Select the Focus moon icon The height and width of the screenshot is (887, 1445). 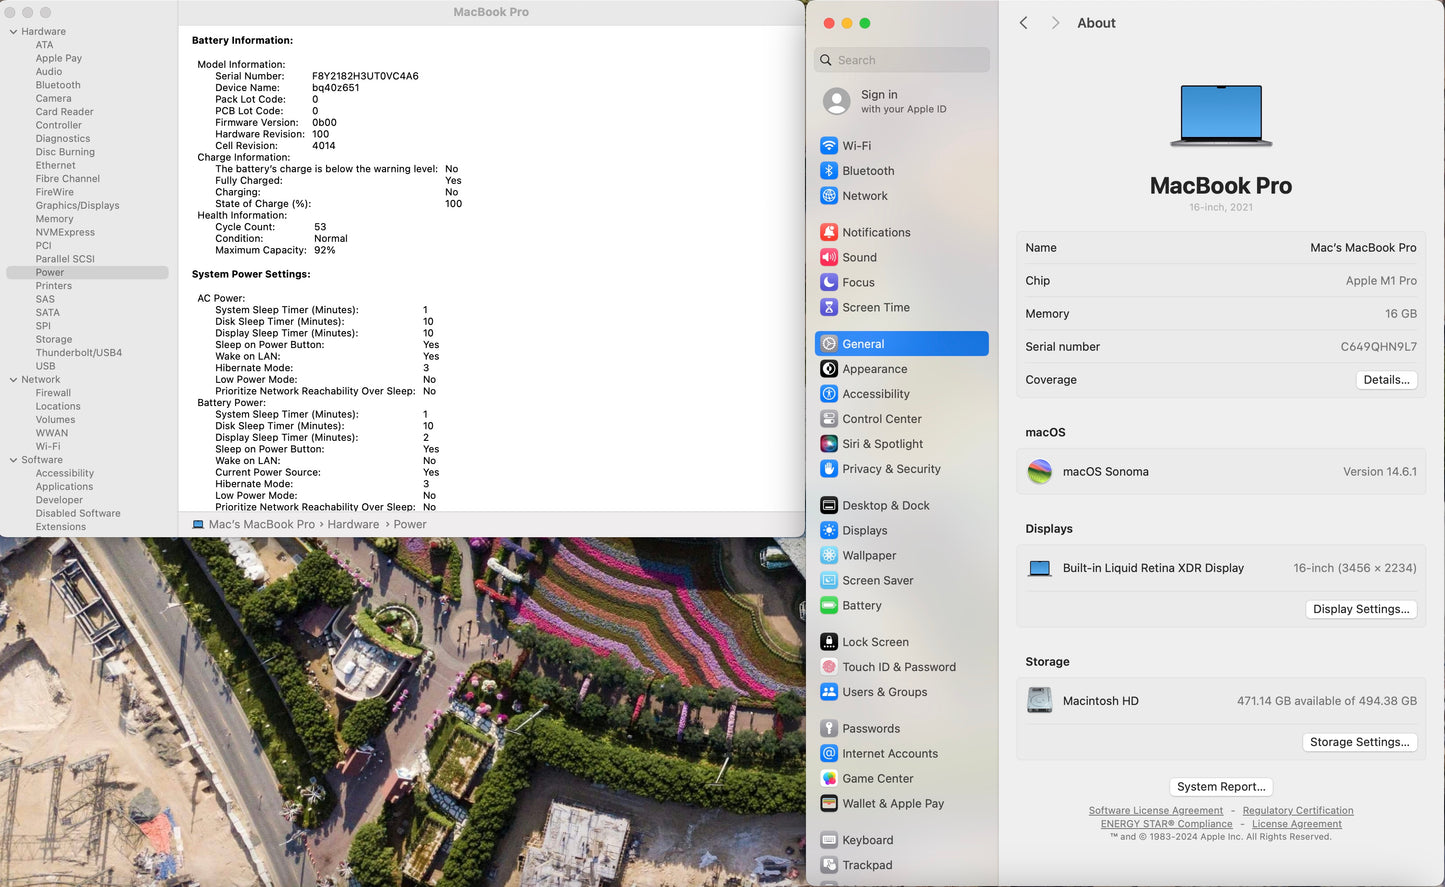(x=829, y=282)
